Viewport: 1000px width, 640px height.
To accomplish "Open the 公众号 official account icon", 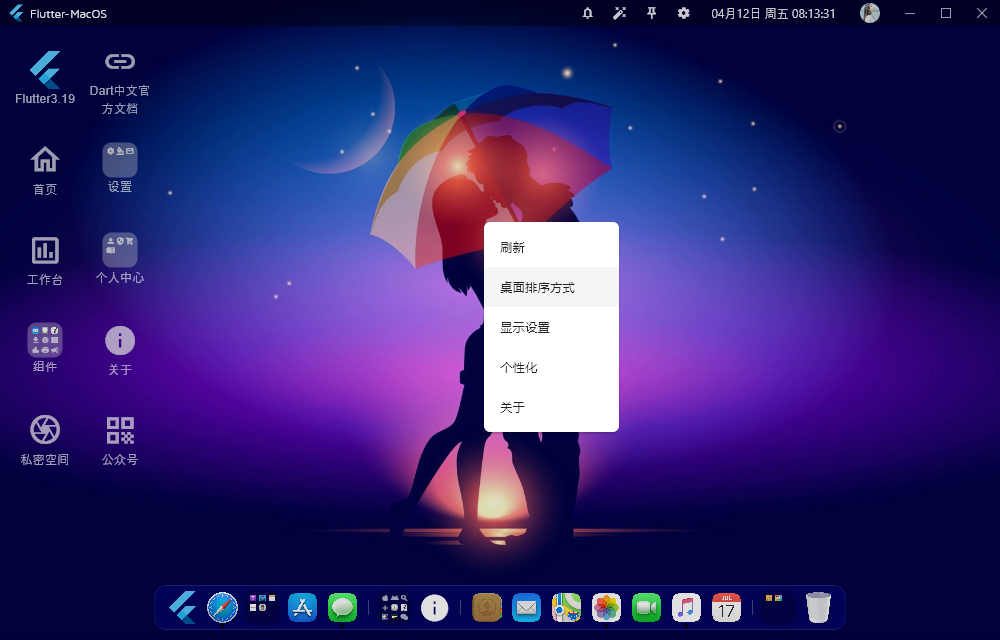I will 119,432.
